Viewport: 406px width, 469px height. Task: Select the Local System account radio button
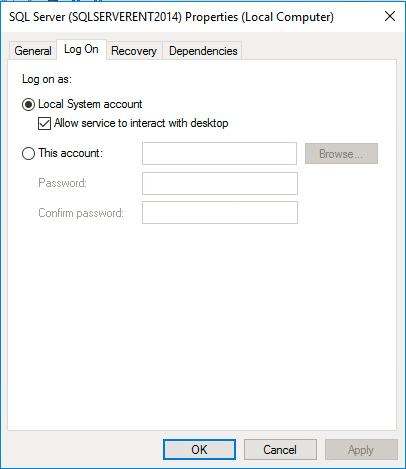(28, 104)
